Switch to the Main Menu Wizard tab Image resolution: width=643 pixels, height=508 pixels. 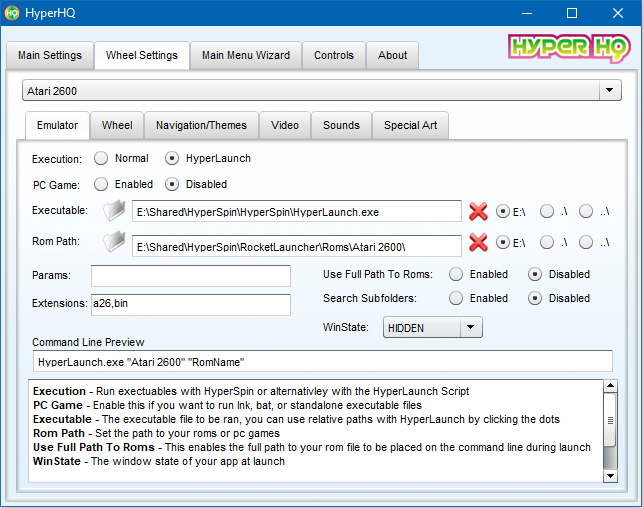(246, 55)
